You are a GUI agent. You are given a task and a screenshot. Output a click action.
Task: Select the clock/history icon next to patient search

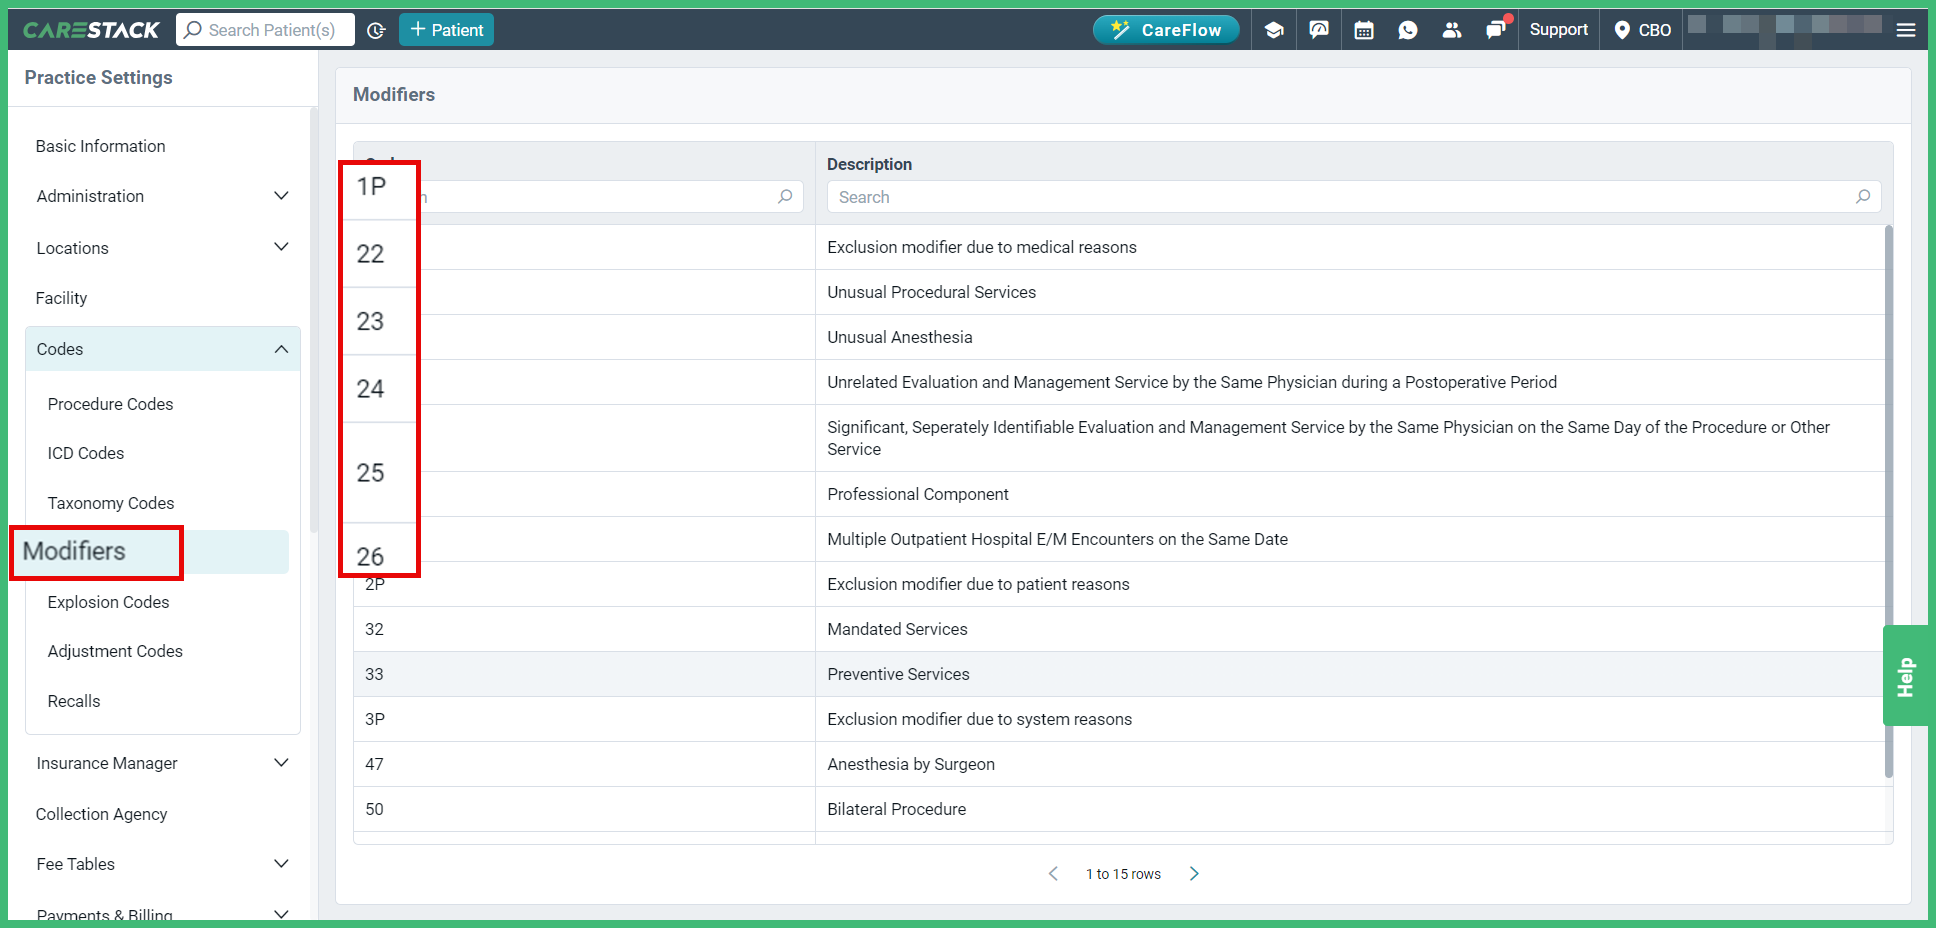(376, 30)
